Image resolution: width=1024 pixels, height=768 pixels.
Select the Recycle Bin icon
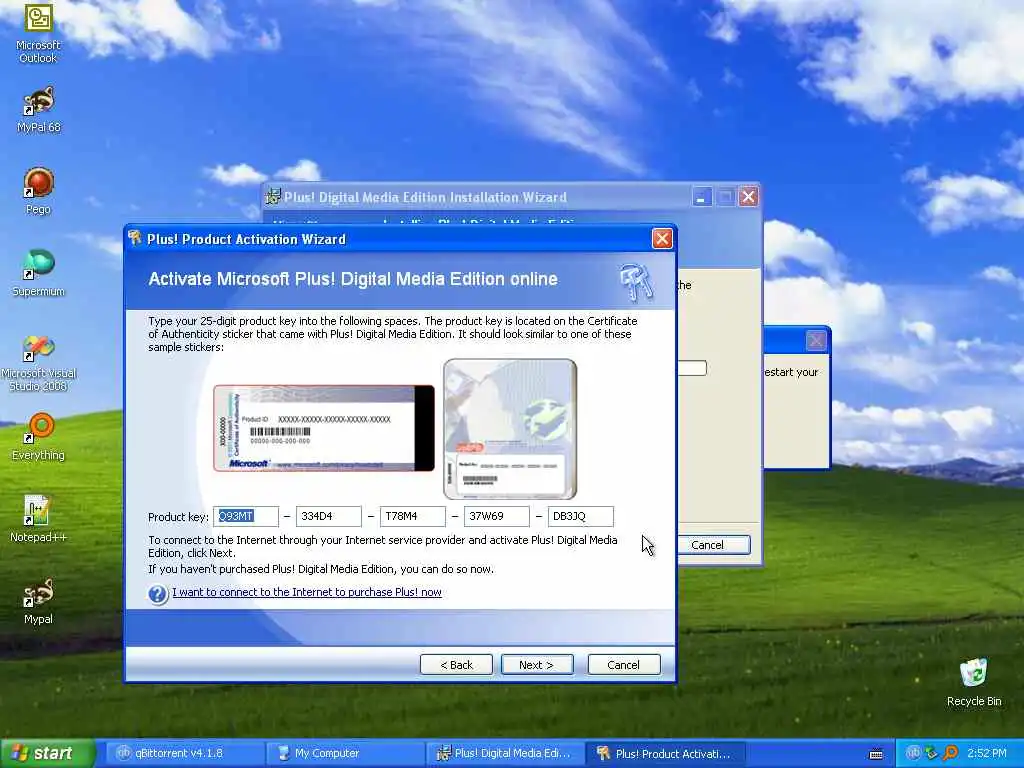[x=974, y=682]
